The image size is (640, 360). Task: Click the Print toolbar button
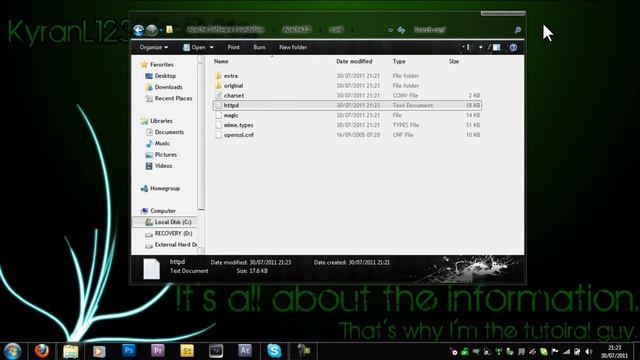(x=233, y=47)
